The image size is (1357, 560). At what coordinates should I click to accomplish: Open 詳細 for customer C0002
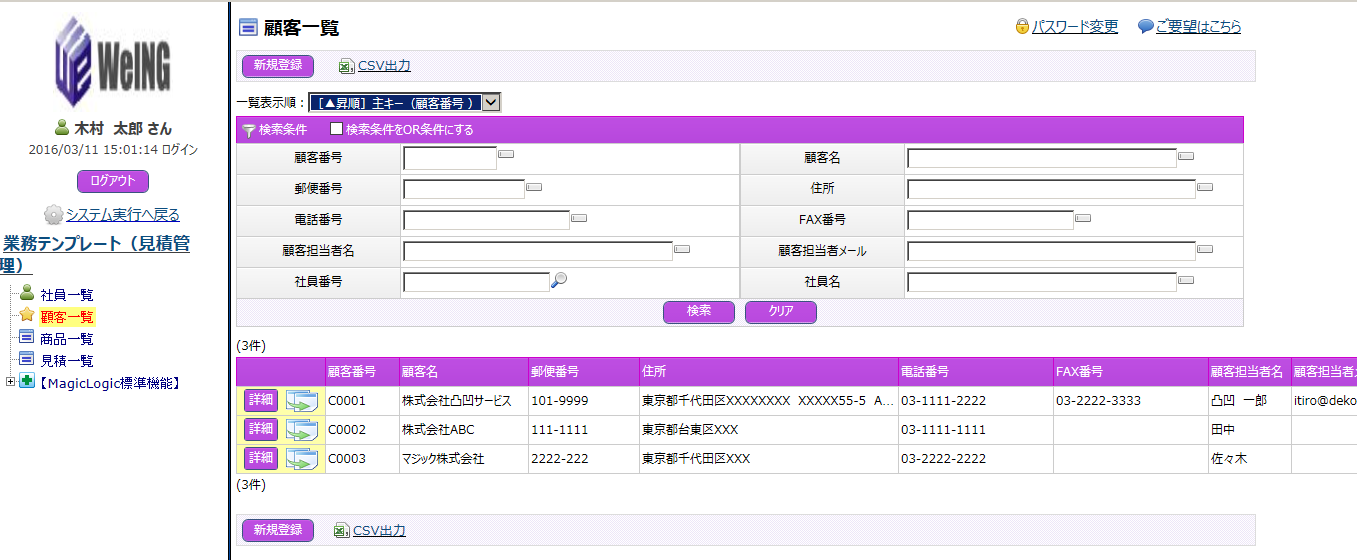(260, 429)
